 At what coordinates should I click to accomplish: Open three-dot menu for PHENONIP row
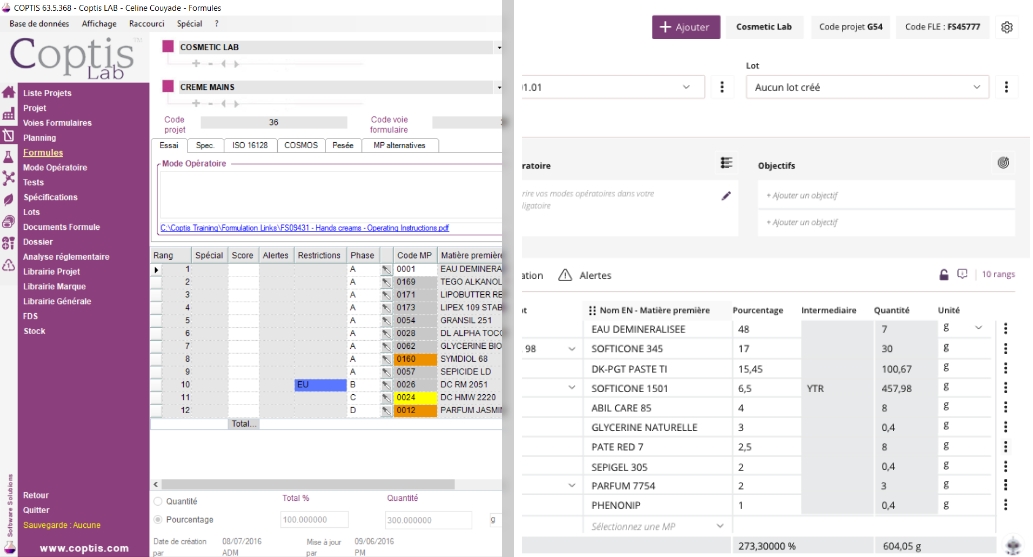point(1005,505)
